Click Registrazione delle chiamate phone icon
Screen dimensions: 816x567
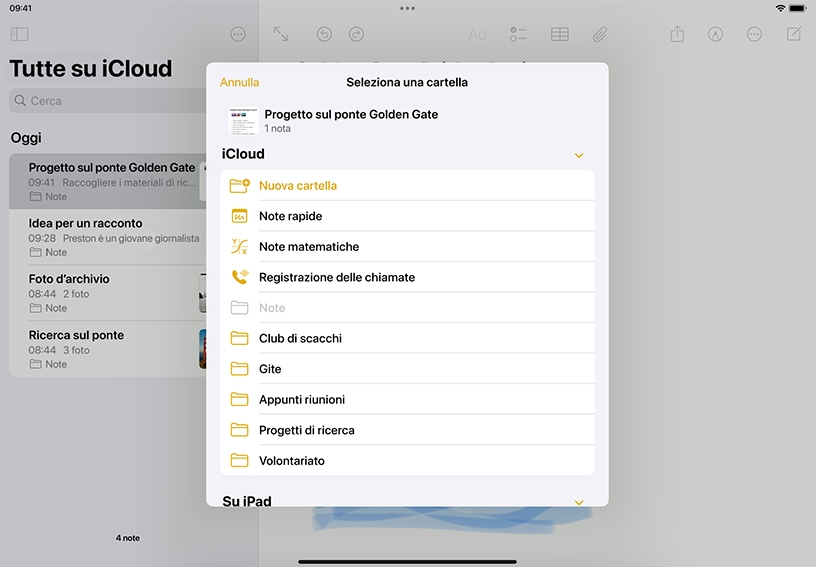(x=240, y=277)
